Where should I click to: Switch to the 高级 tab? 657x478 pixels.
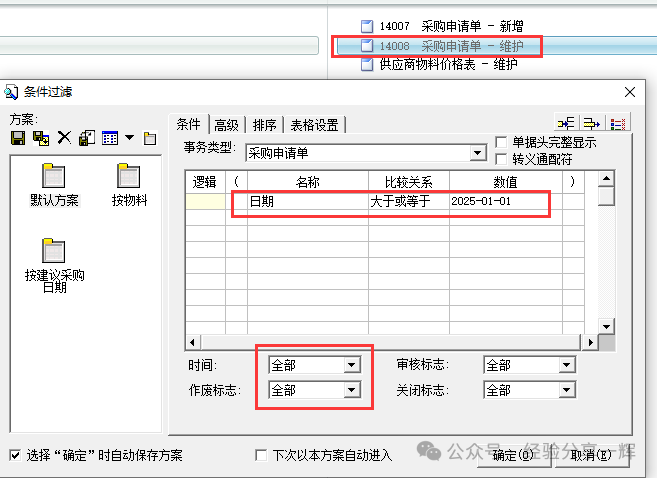pyautogui.click(x=226, y=125)
